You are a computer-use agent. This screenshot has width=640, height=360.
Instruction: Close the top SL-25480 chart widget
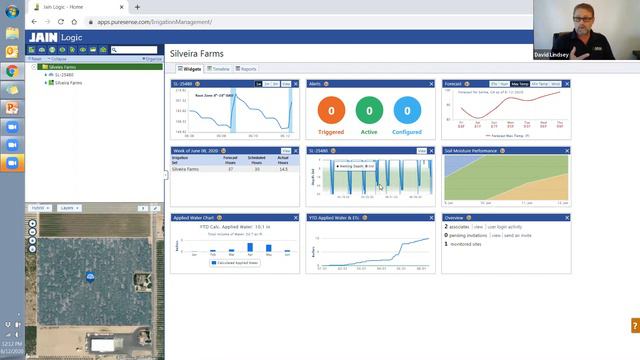tap(296, 84)
